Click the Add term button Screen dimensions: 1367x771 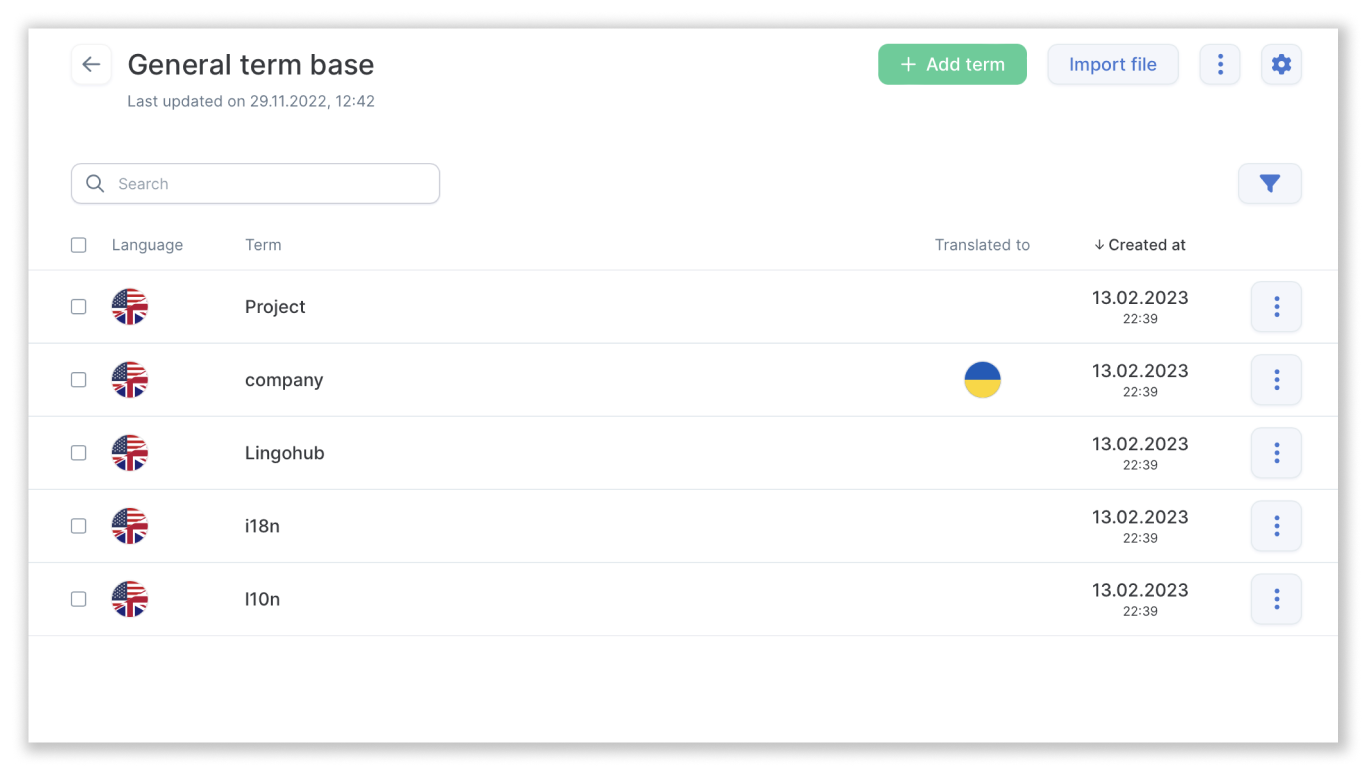[x=952, y=65]
